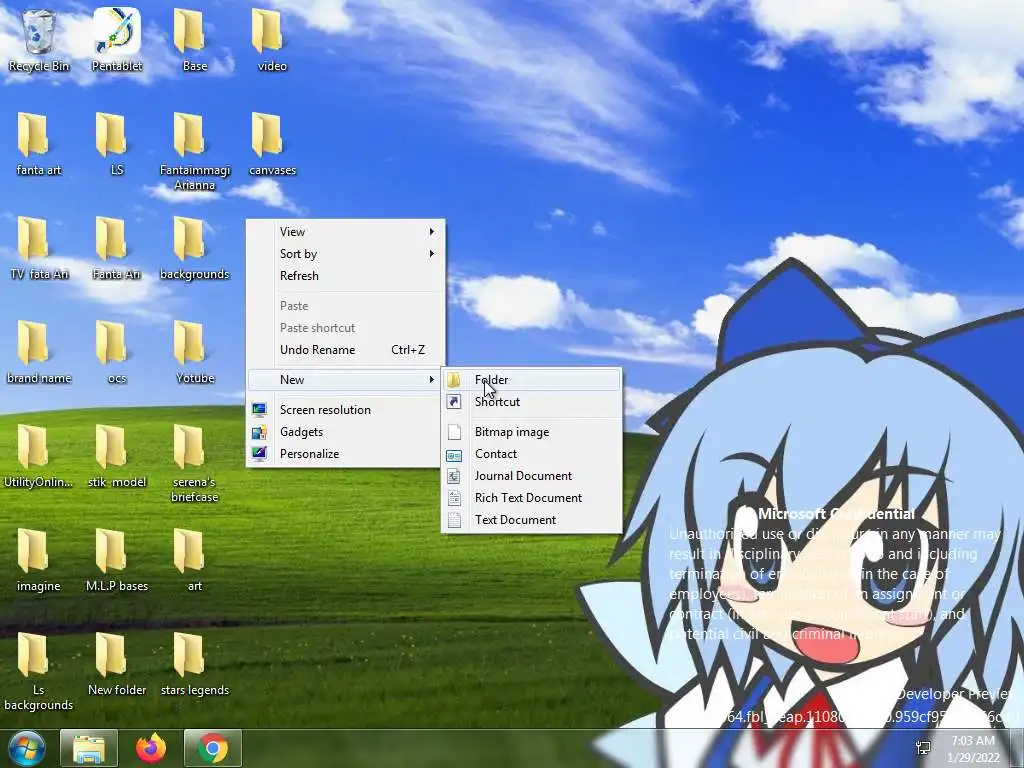Select serena's briefcase folder
The height and width of the screenshot is (768, 1024).
195,464
